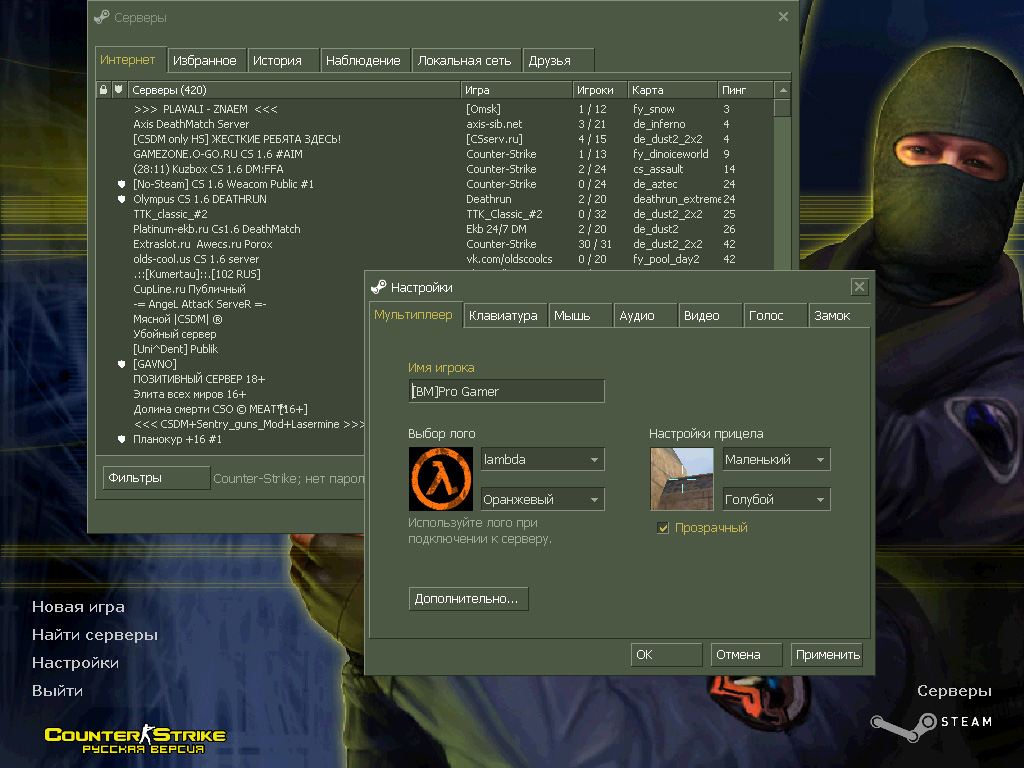The image size is (1024, 768).
Task: Sort by Серверы (420) column header
Action: [x=294, y=89]
